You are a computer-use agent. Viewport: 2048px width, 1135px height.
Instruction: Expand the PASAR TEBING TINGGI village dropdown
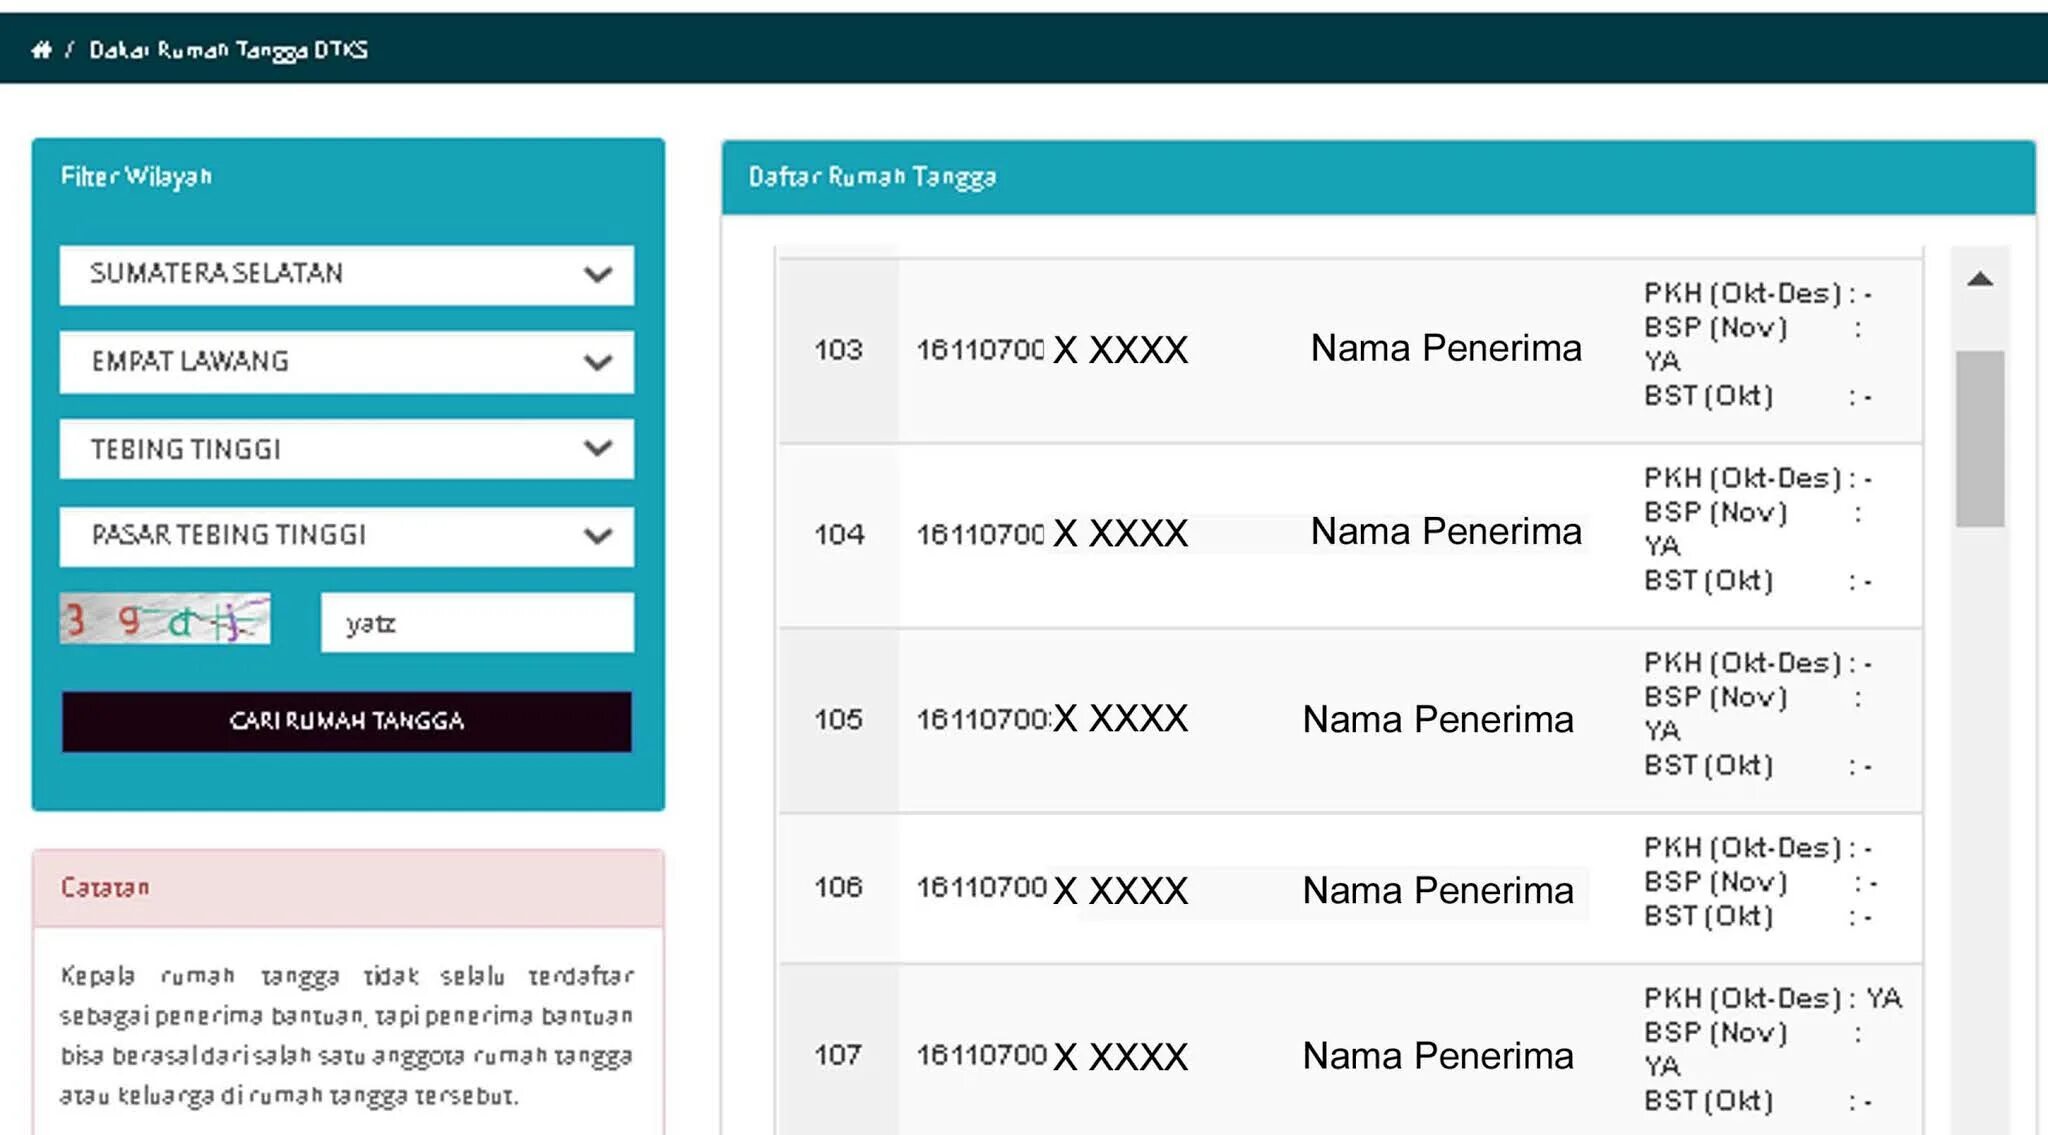(346, 535)
